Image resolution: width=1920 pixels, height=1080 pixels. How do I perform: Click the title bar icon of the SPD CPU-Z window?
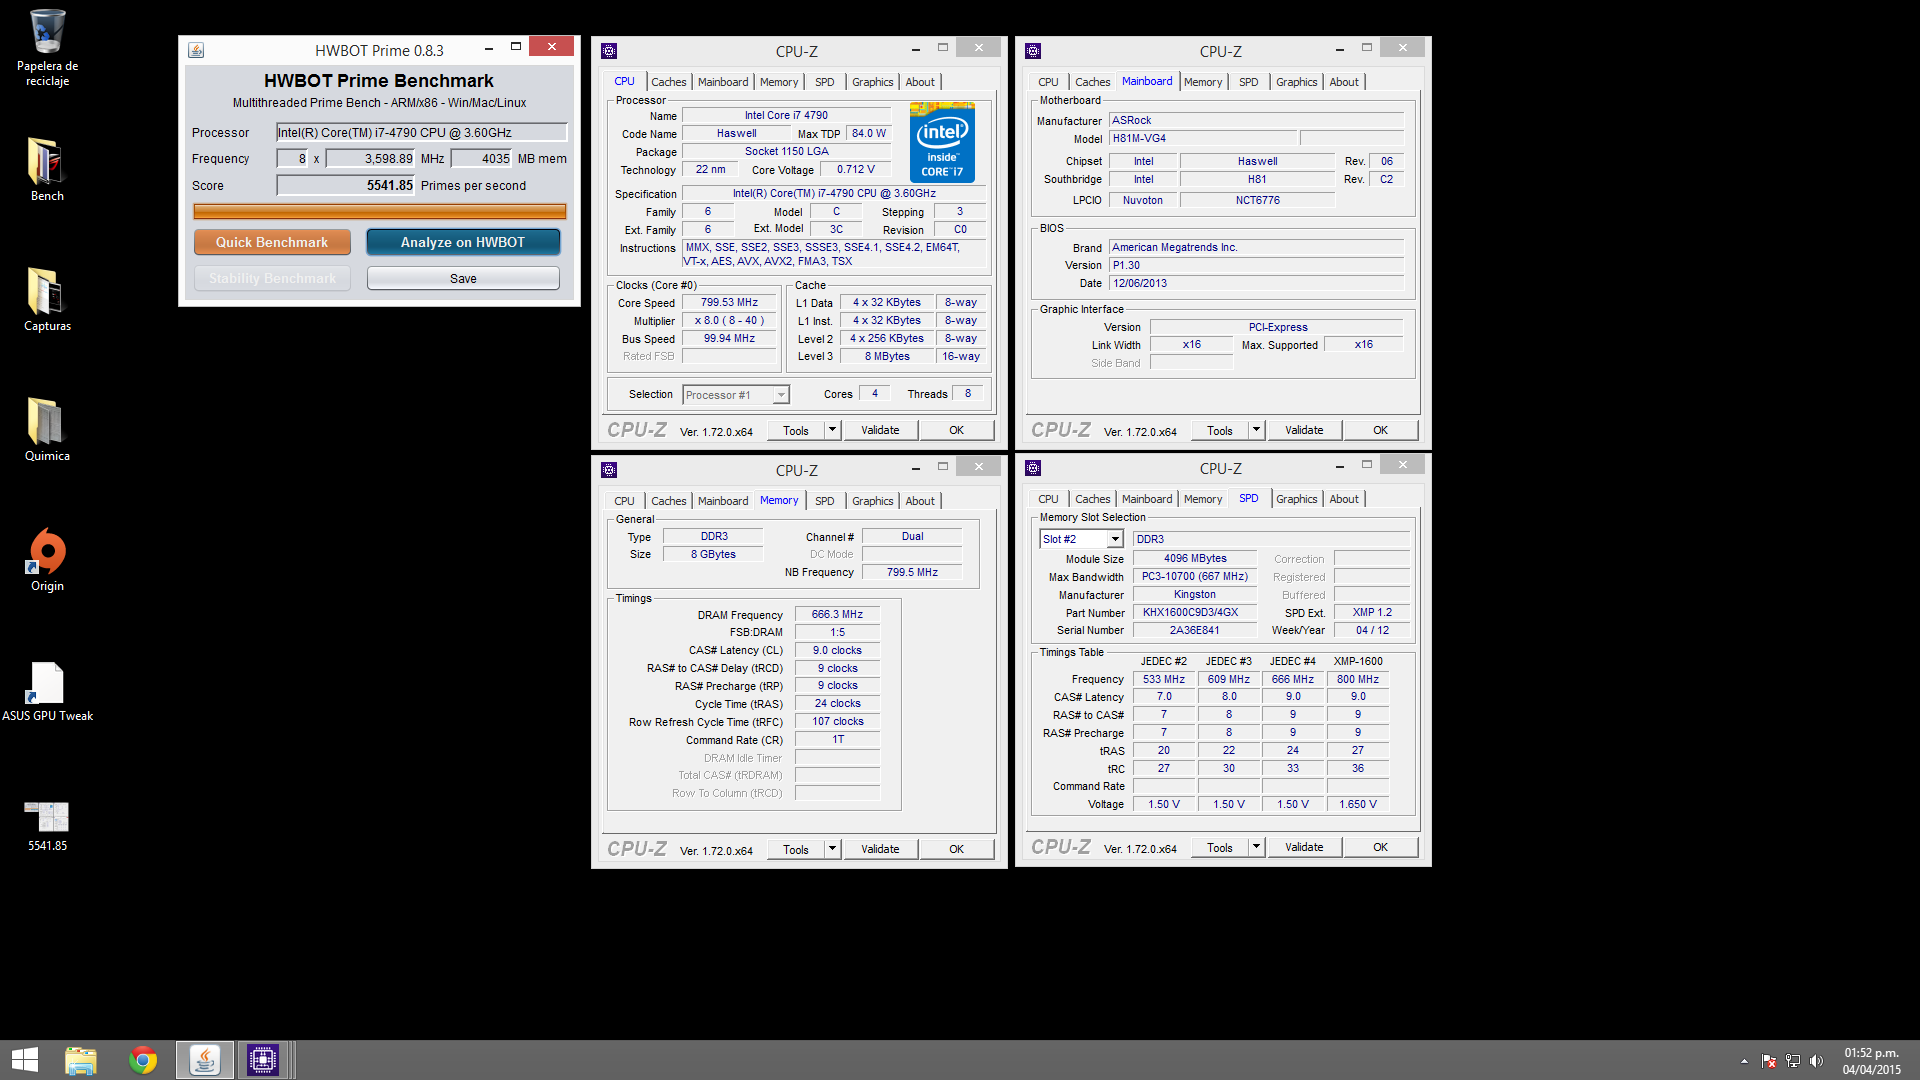(1033, 468)
